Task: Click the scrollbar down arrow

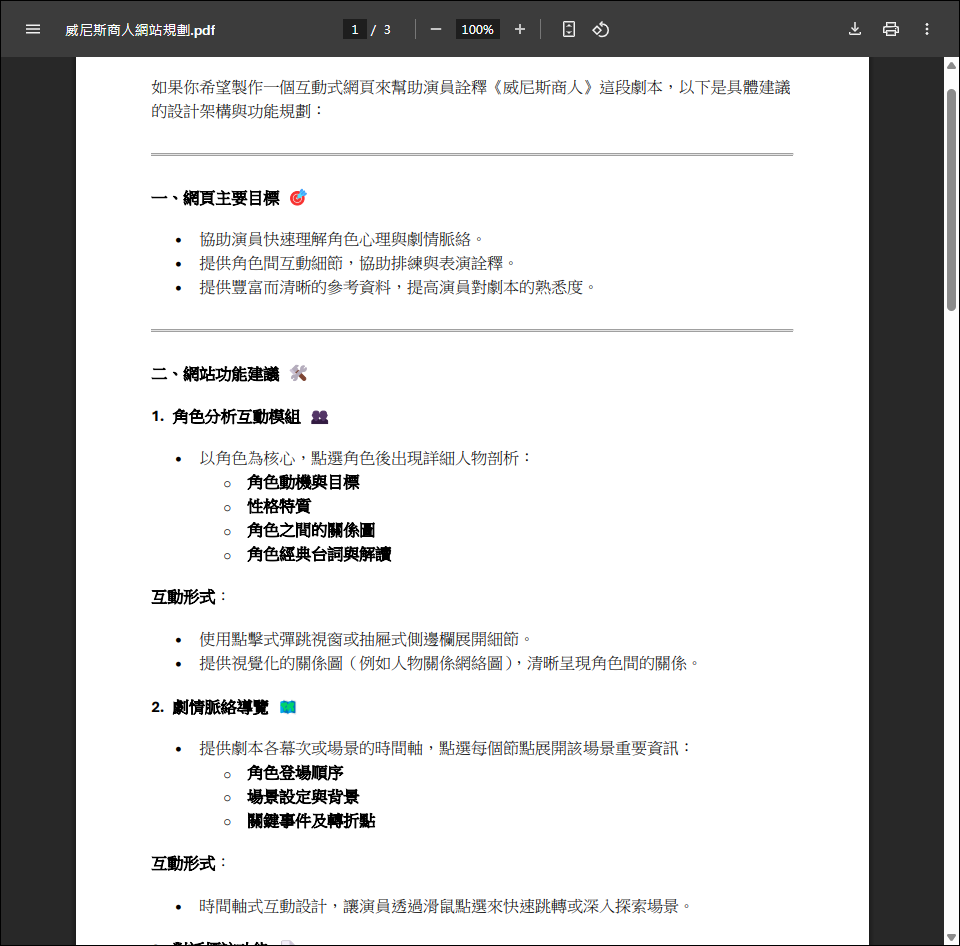Action: point(951,937)
